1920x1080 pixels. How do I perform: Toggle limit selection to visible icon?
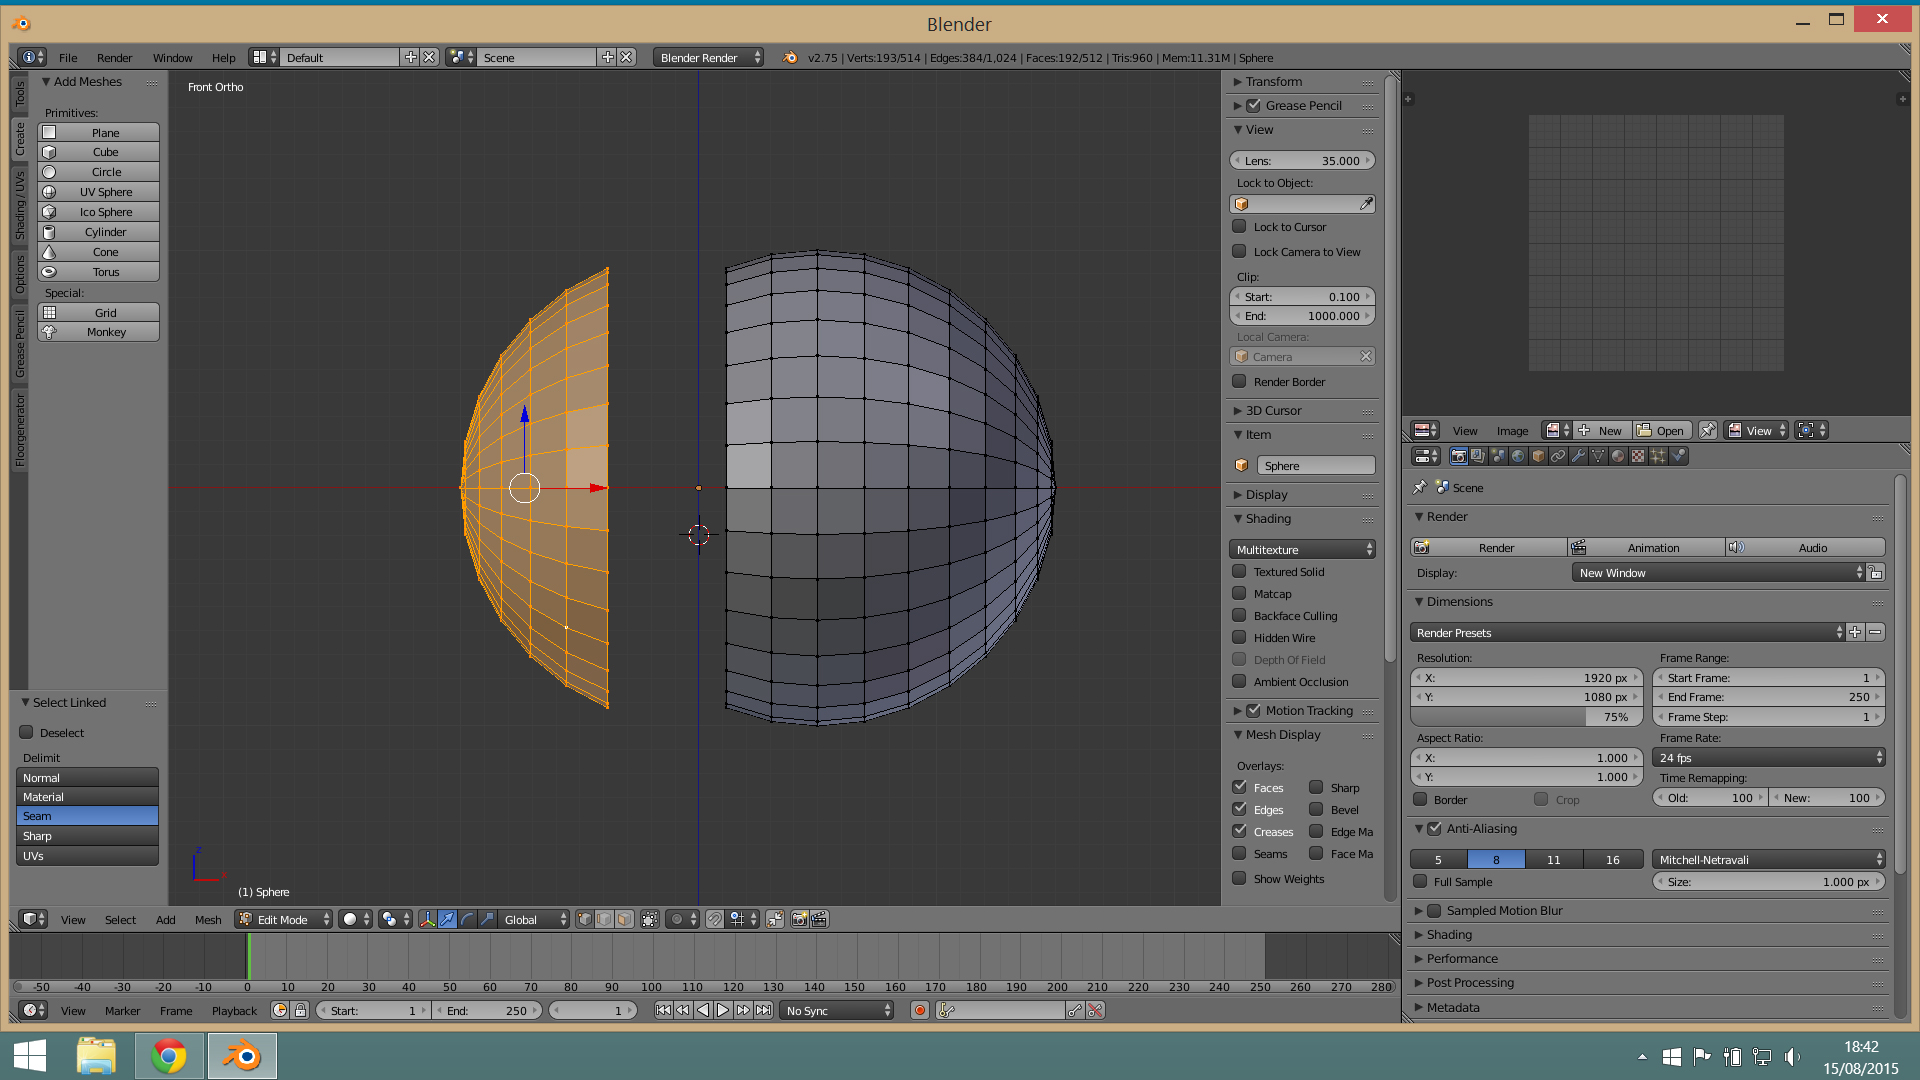pos(650,919)
